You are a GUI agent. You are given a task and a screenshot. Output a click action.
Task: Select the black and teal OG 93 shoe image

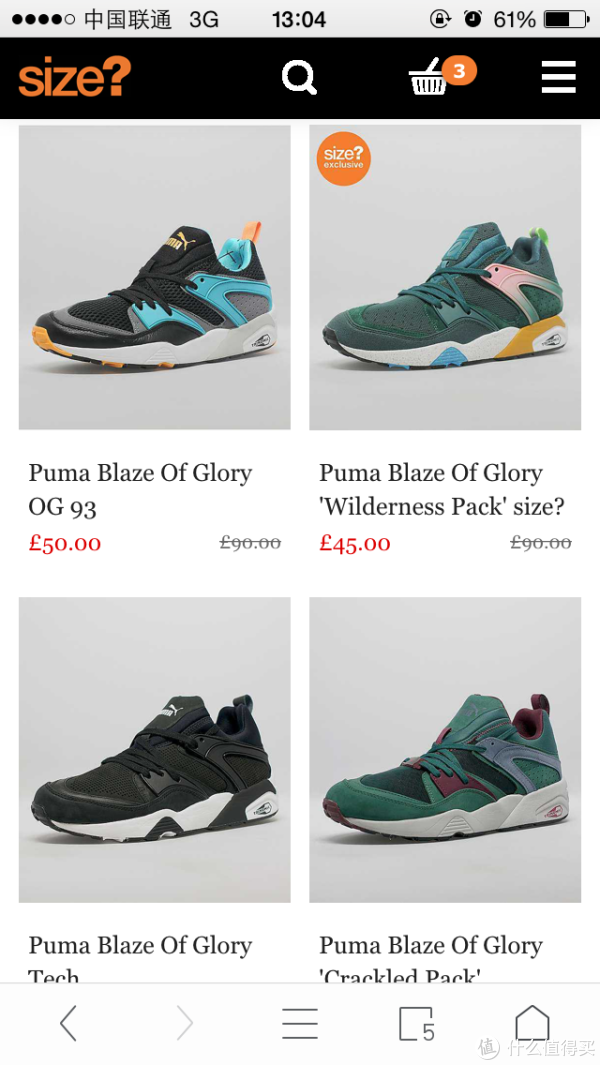coord(154,277)
